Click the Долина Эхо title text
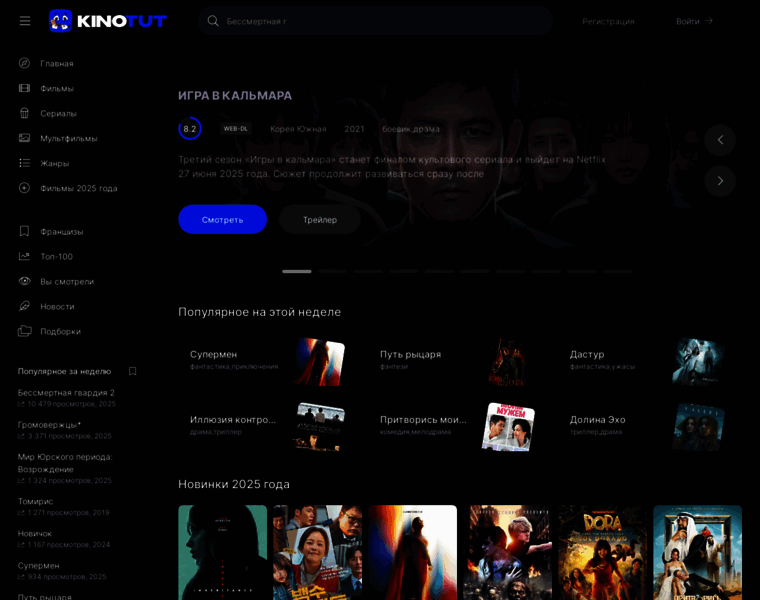This screenshot has width=760, height=600. click(598, 420)
